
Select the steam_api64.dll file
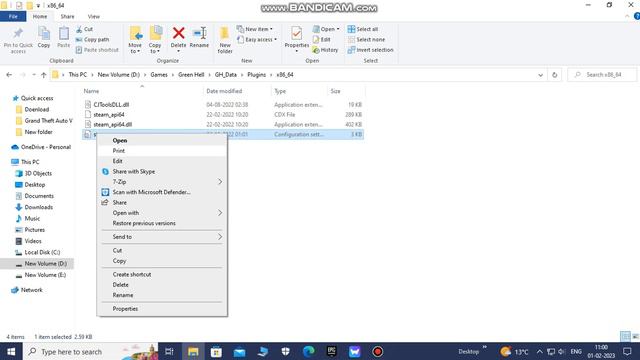tap(112, 124)
